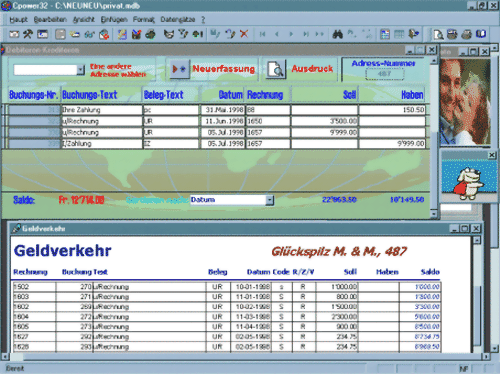Click scroll up arrow in Debitoren window
The width and height of the screenshot is (500, 374).
click(434, 61)
